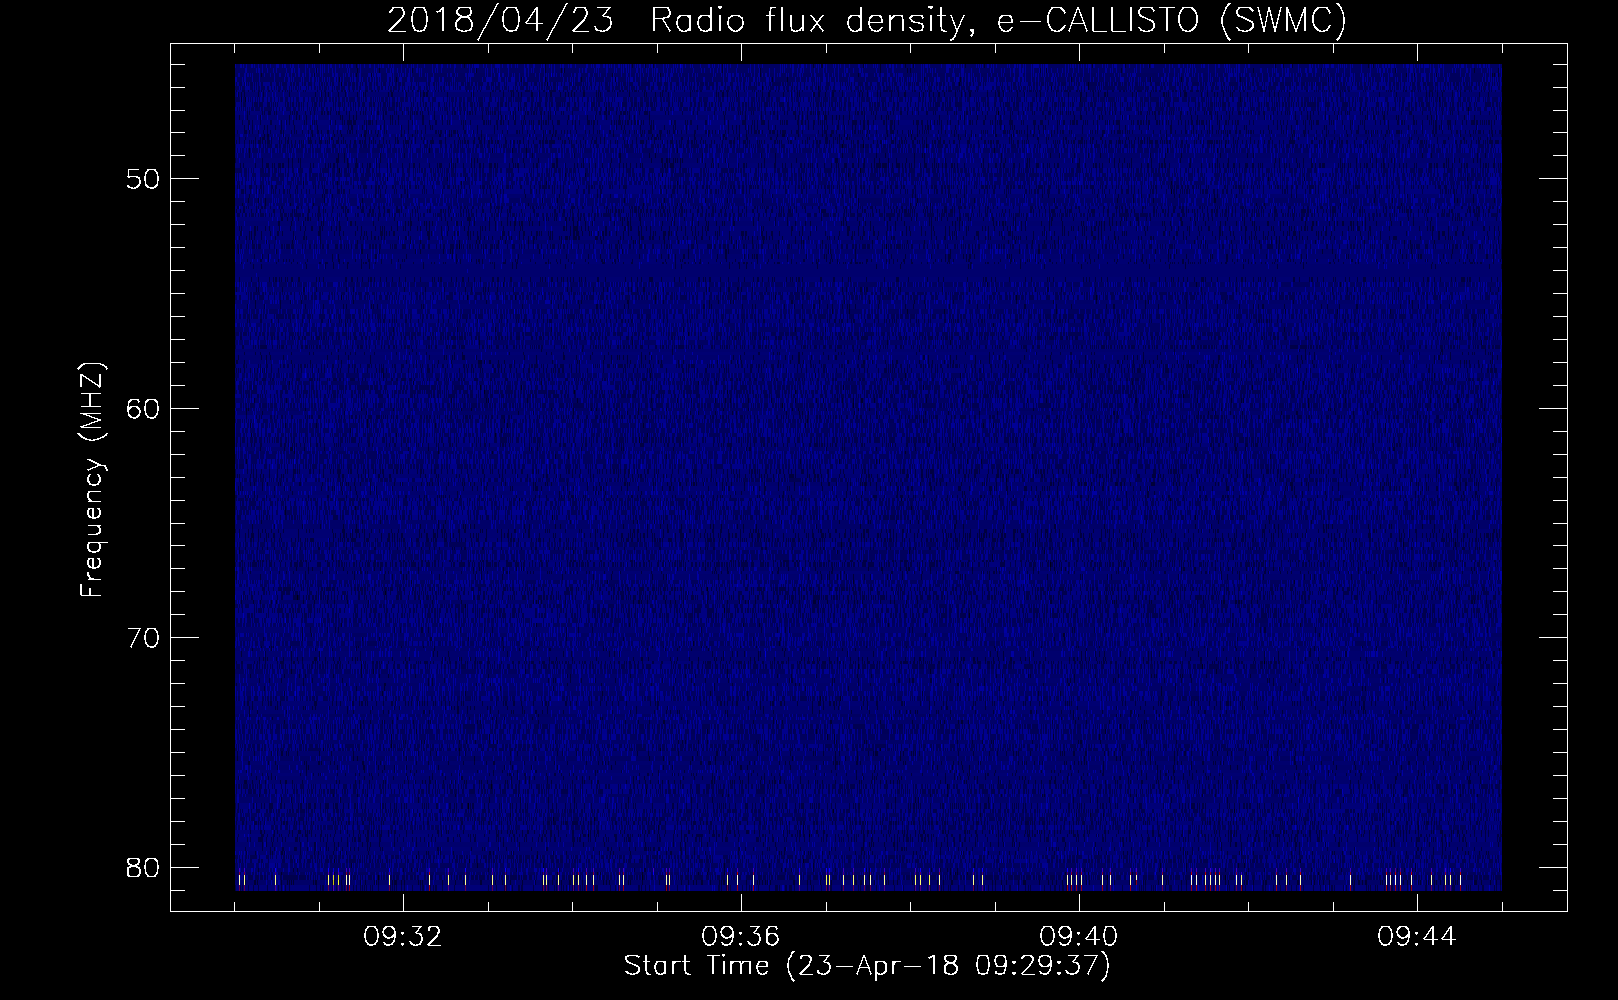This screenshot has width=1618, height=1000.
Task: Click the 09:36 time axis label
Action: click(x=741, y=937)
